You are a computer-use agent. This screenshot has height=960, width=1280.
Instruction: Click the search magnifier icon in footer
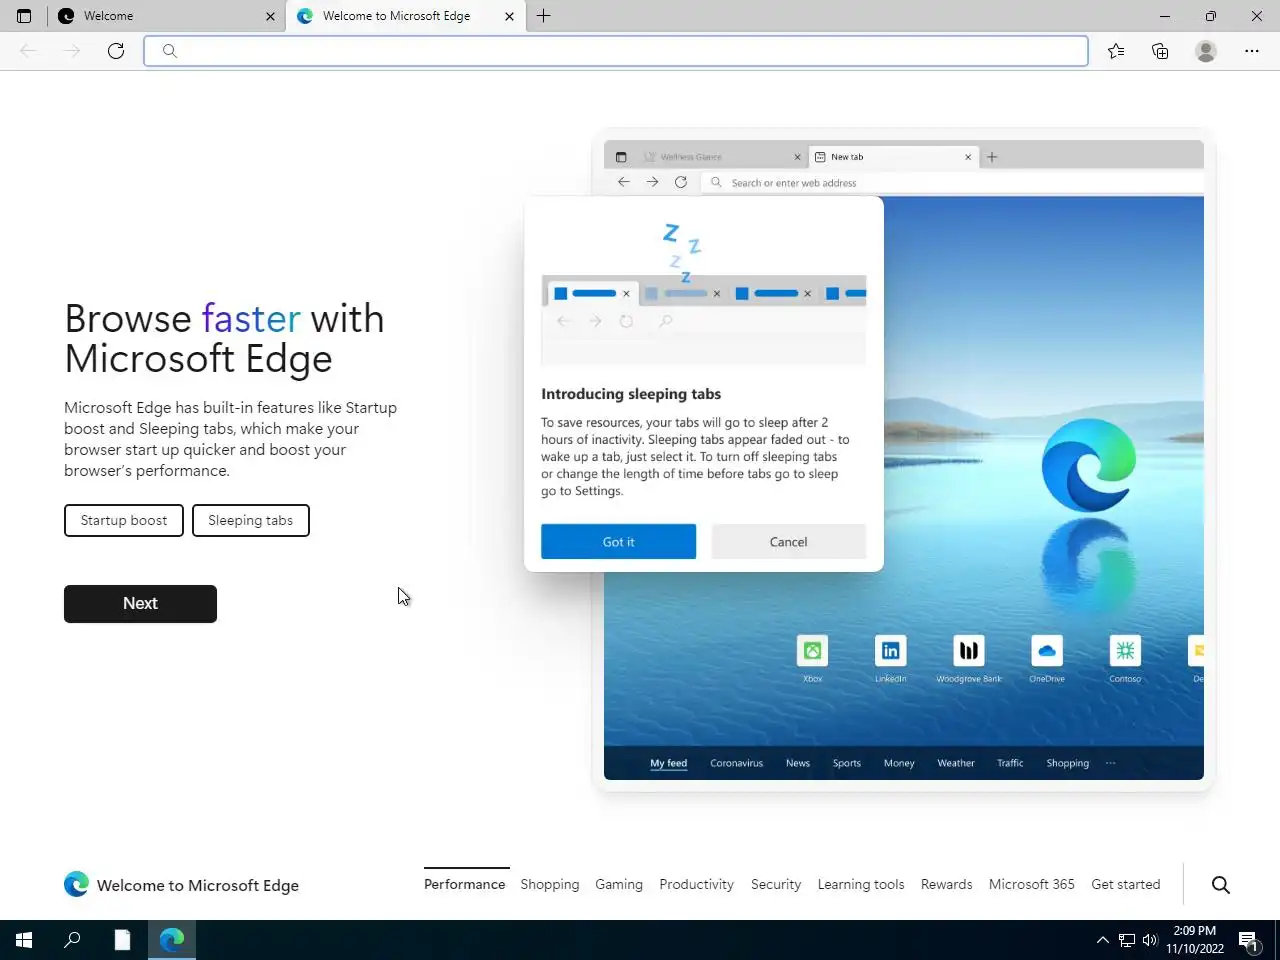[x=1221, y=884]
